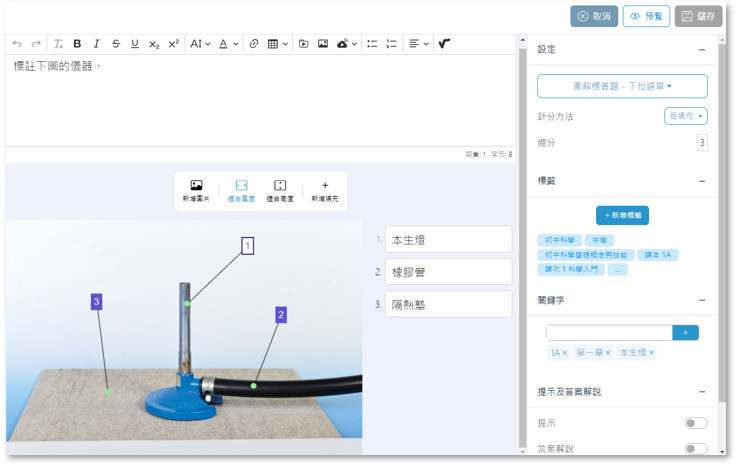Click the math formula square-root icon

click(444, 44)
